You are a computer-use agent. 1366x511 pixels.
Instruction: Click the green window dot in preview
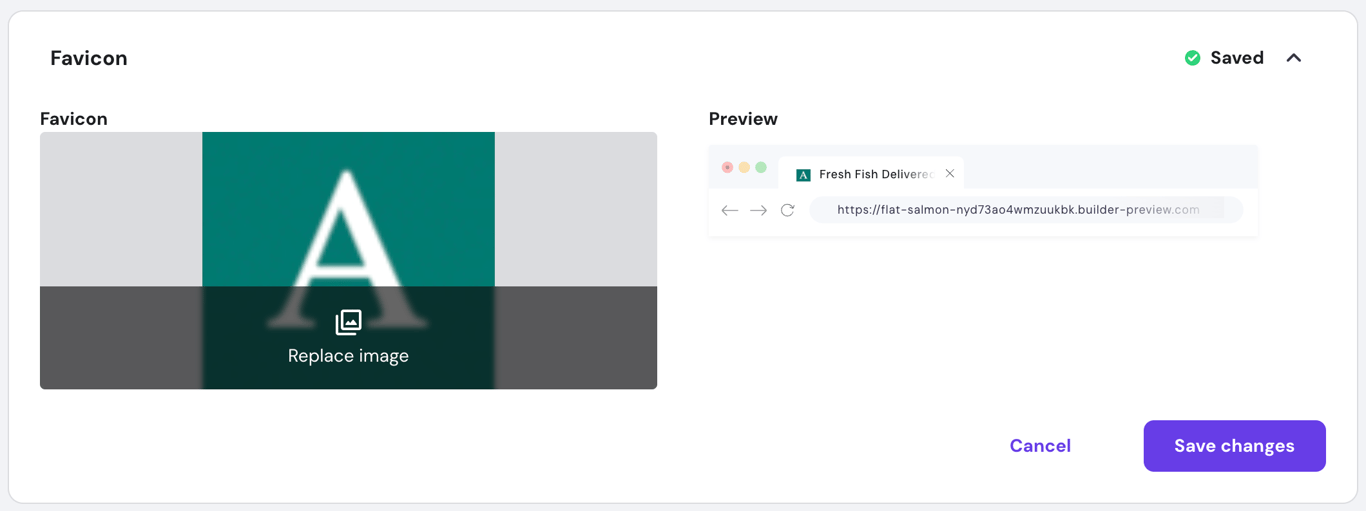pyautogui.click(x=761, y=167)
